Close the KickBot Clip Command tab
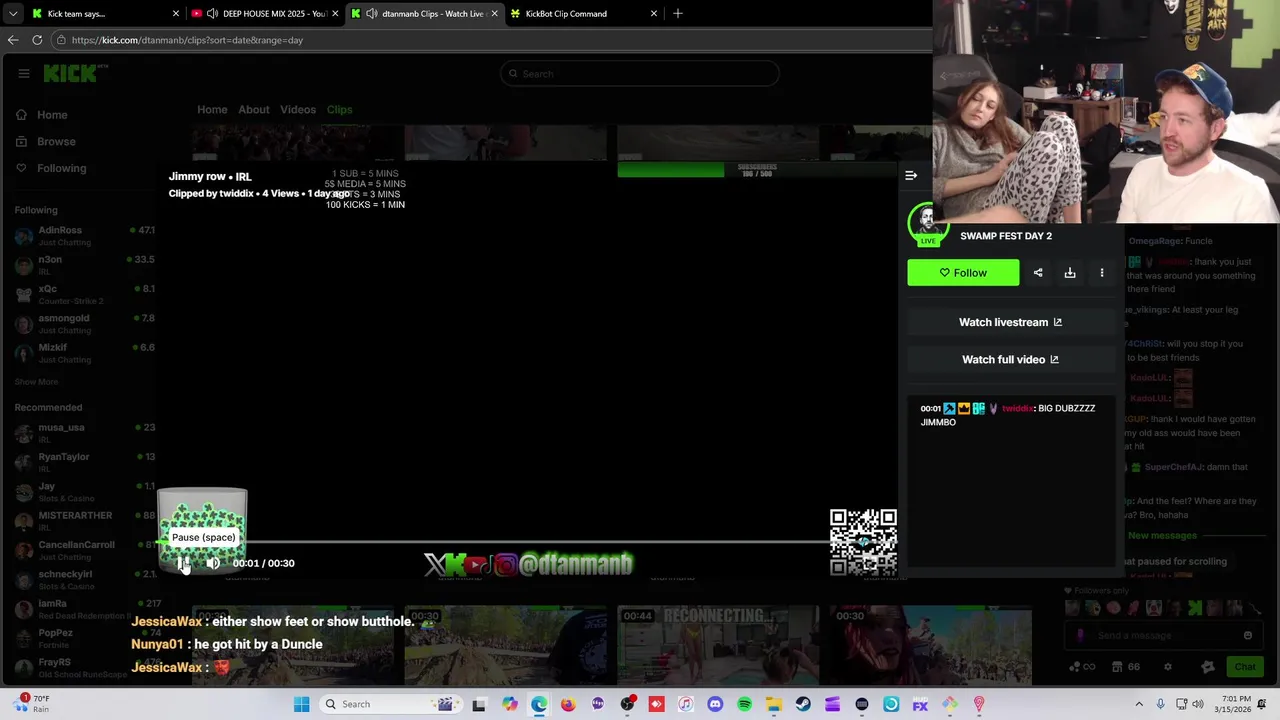Viewport: 1280px width, 720px height. coord(654,14)
